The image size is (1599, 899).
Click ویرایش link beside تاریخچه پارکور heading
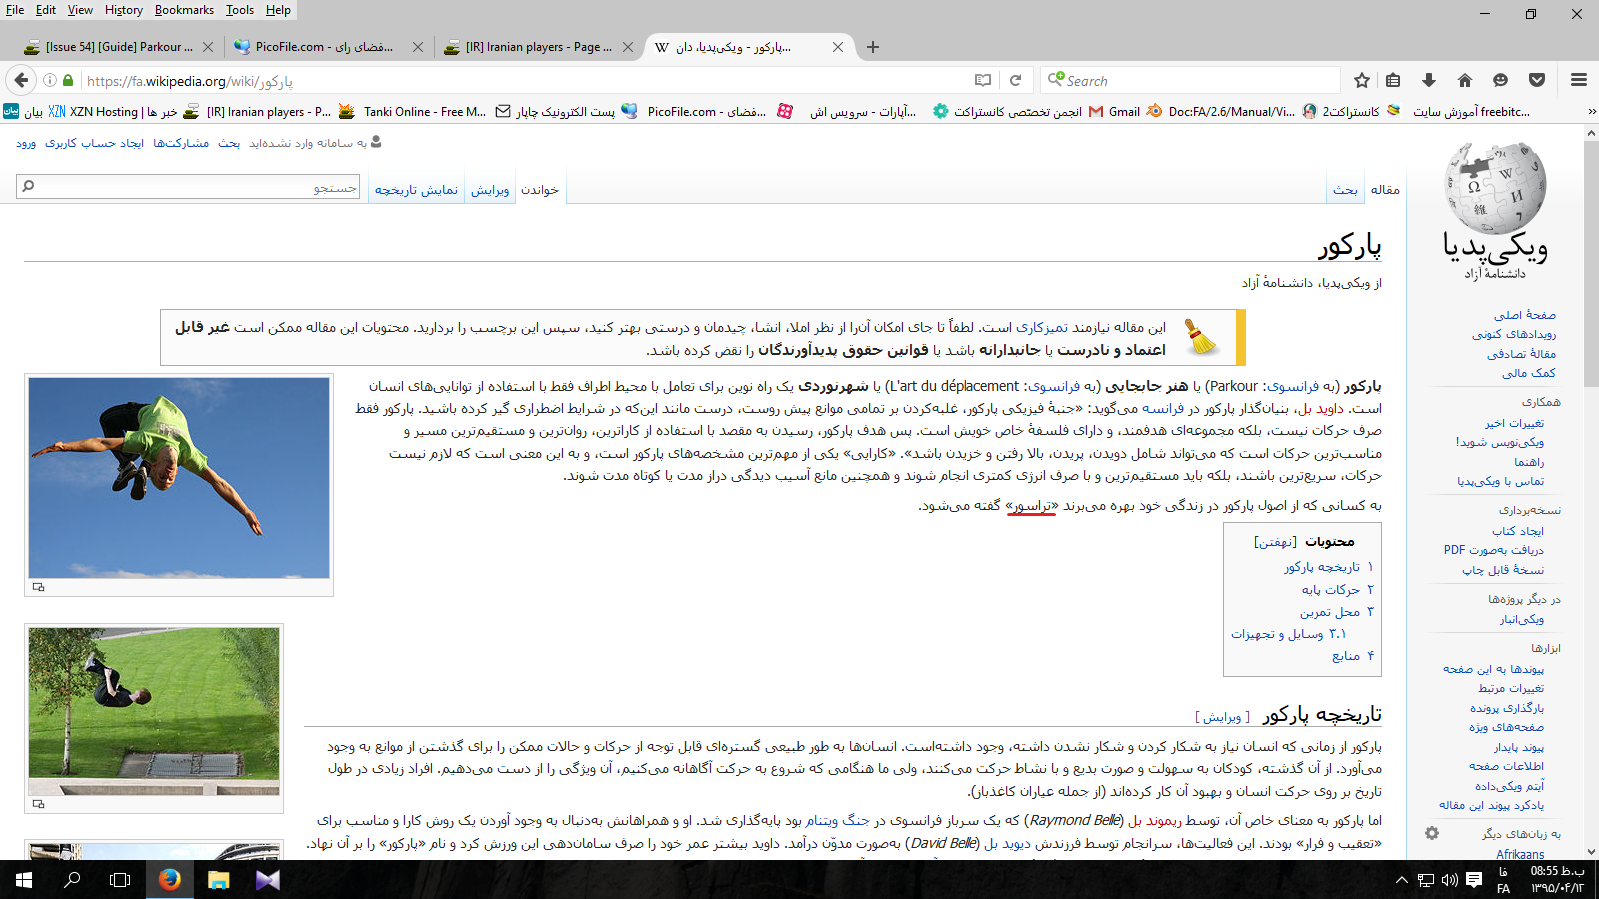pyautogui.click(x=1222, y=717)
